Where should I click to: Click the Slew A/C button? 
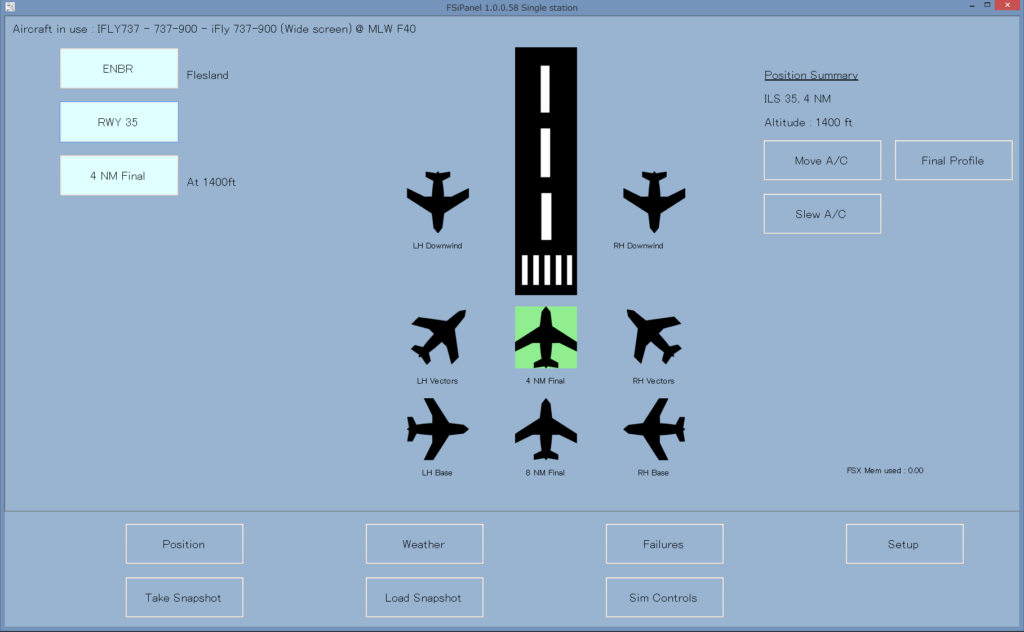822,213
